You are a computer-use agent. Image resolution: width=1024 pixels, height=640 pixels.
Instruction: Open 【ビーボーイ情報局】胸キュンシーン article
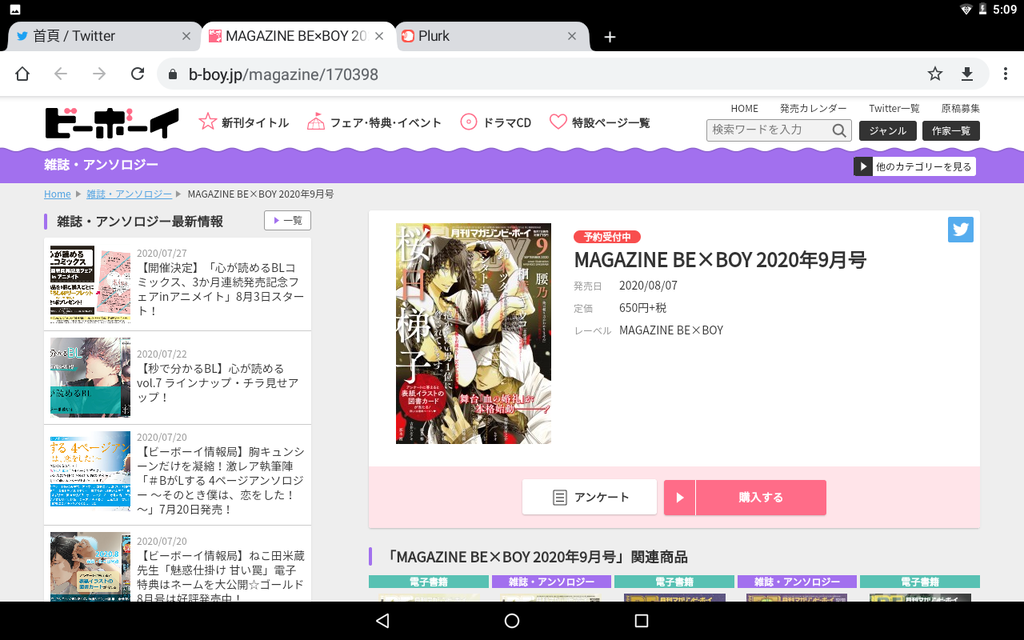(x=221, y=481)
